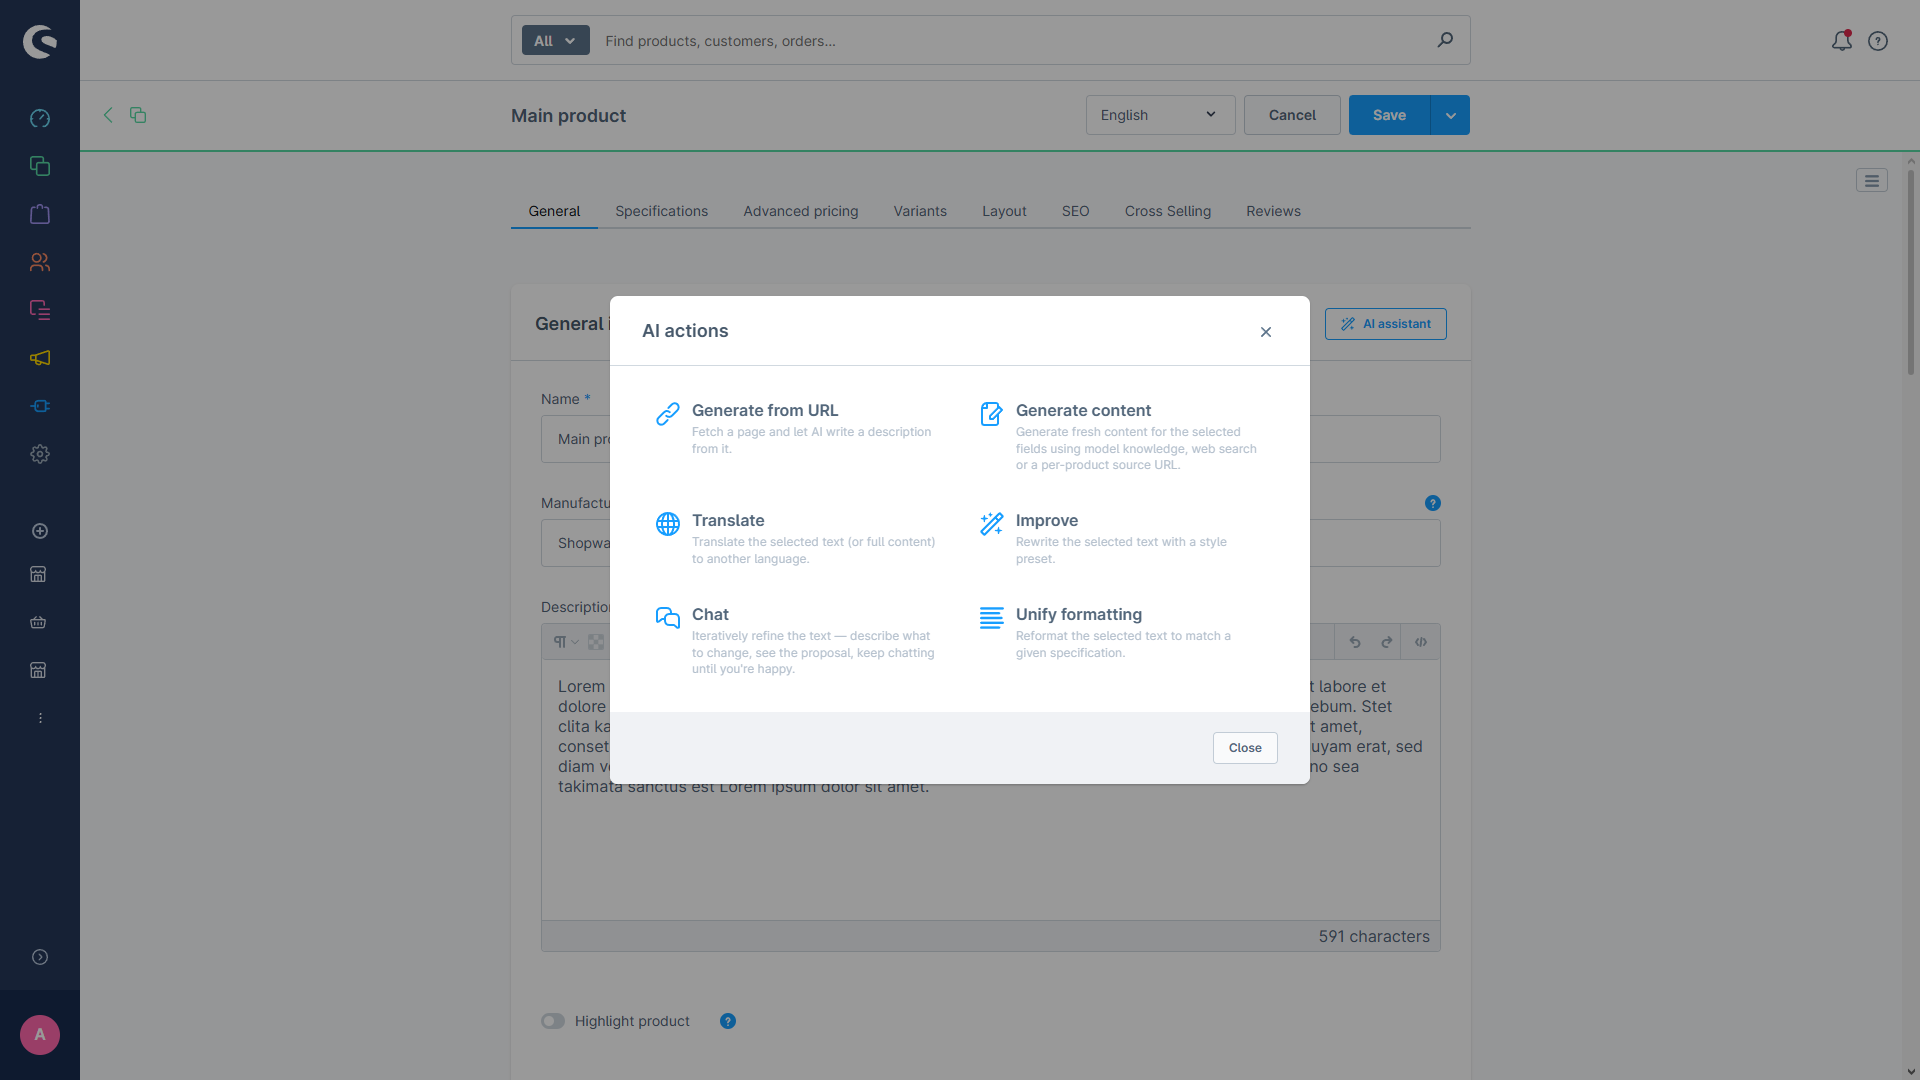Viewport: 1920px width, 1080px height.
Task: Close the AI actions dialog with X
Action: click(x=1266, y=332)
